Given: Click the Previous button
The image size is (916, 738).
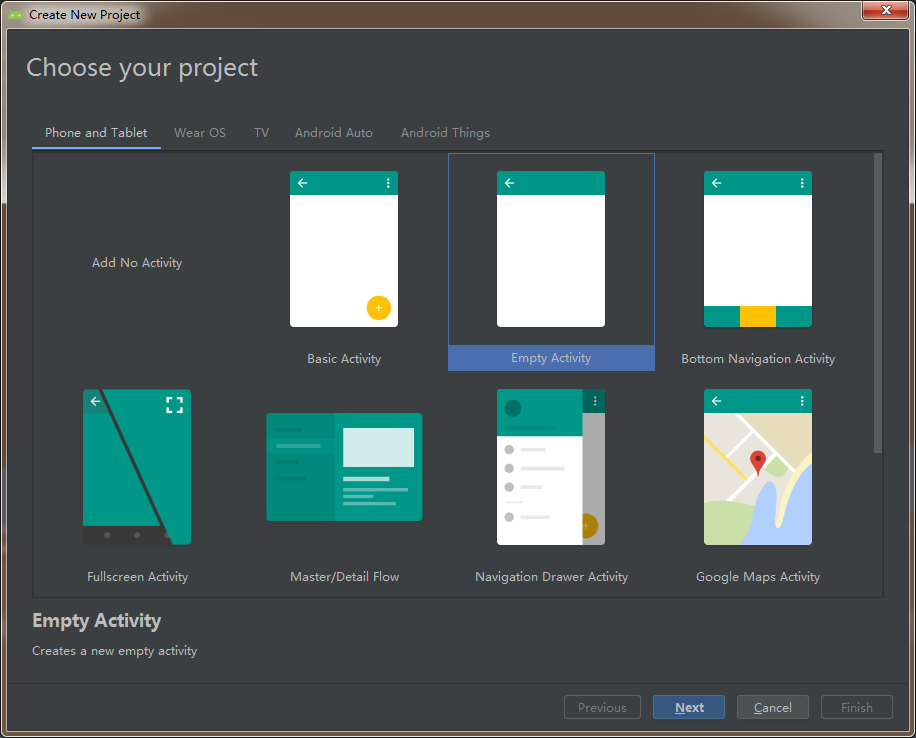Looking at the screenshot, I should (x=602, y=707).
